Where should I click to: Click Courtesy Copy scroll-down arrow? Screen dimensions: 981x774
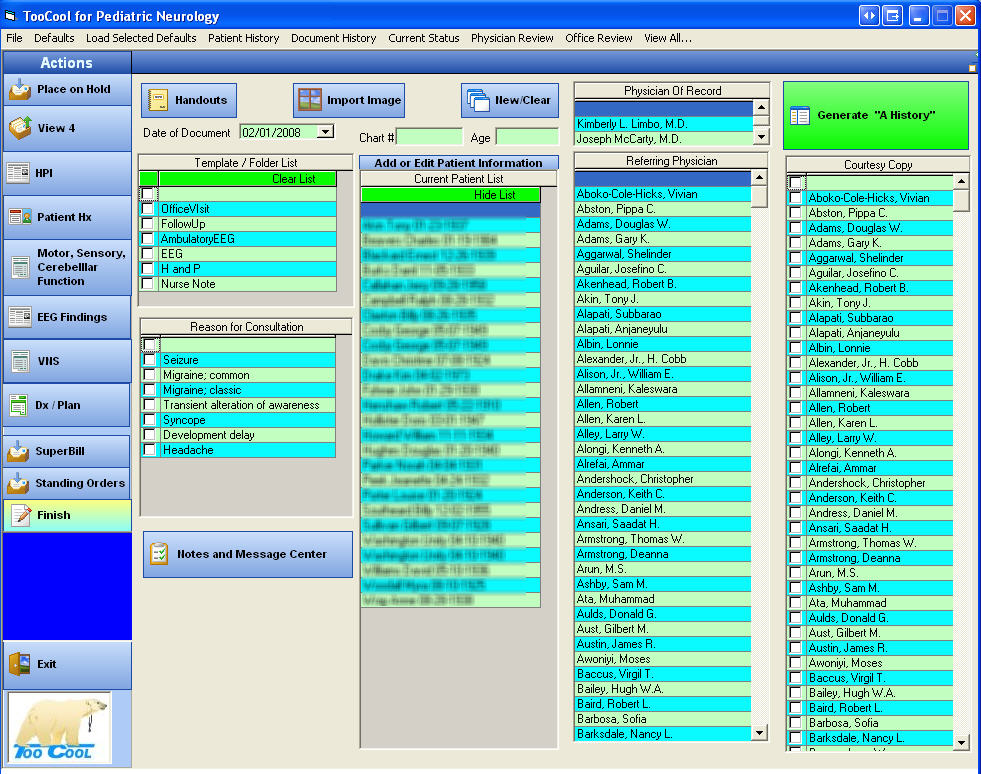(x=961, y=742)
